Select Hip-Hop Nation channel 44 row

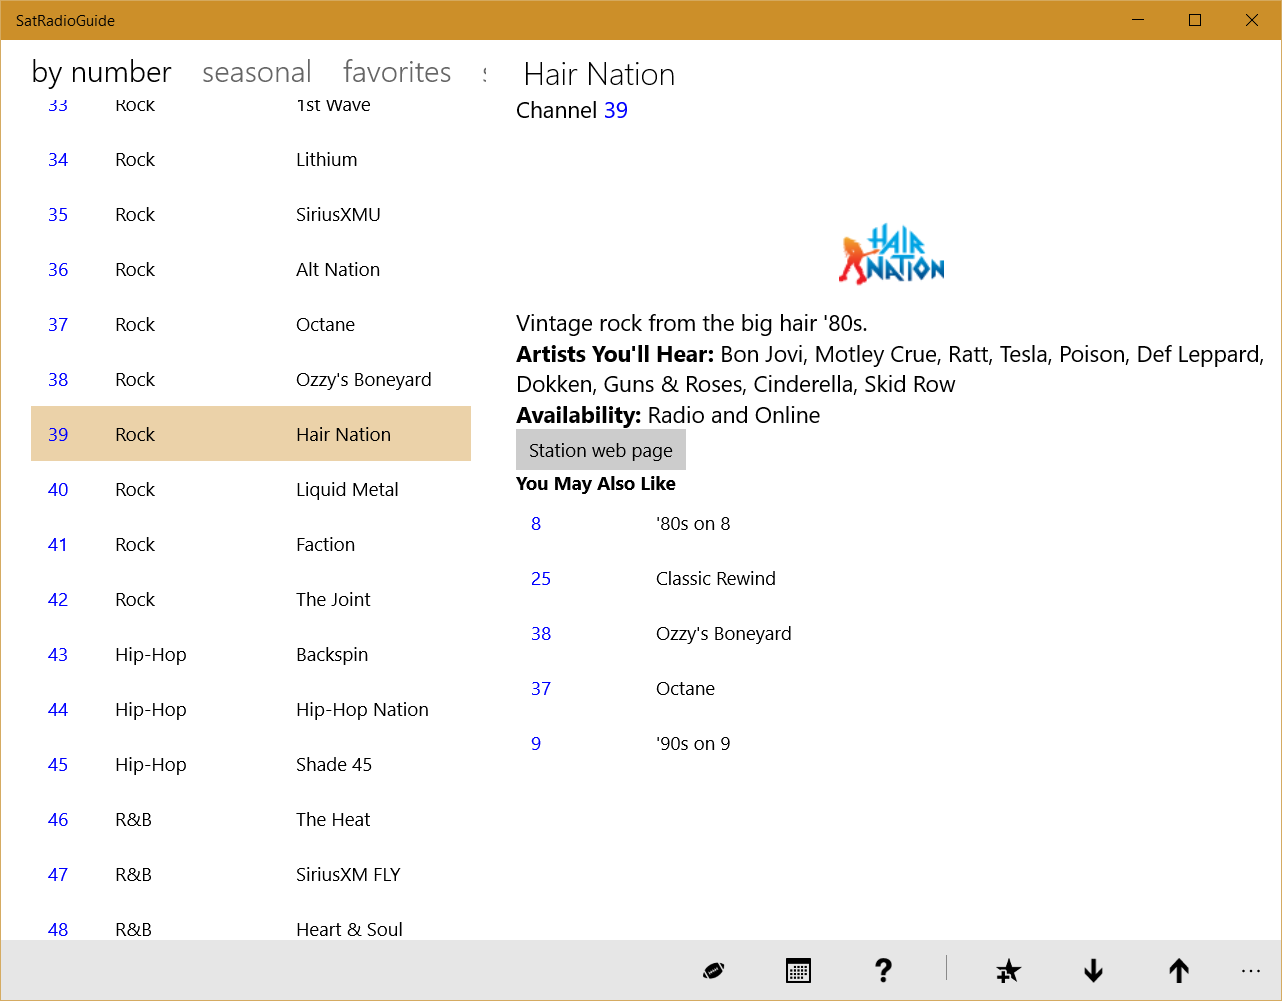(251, 709)
